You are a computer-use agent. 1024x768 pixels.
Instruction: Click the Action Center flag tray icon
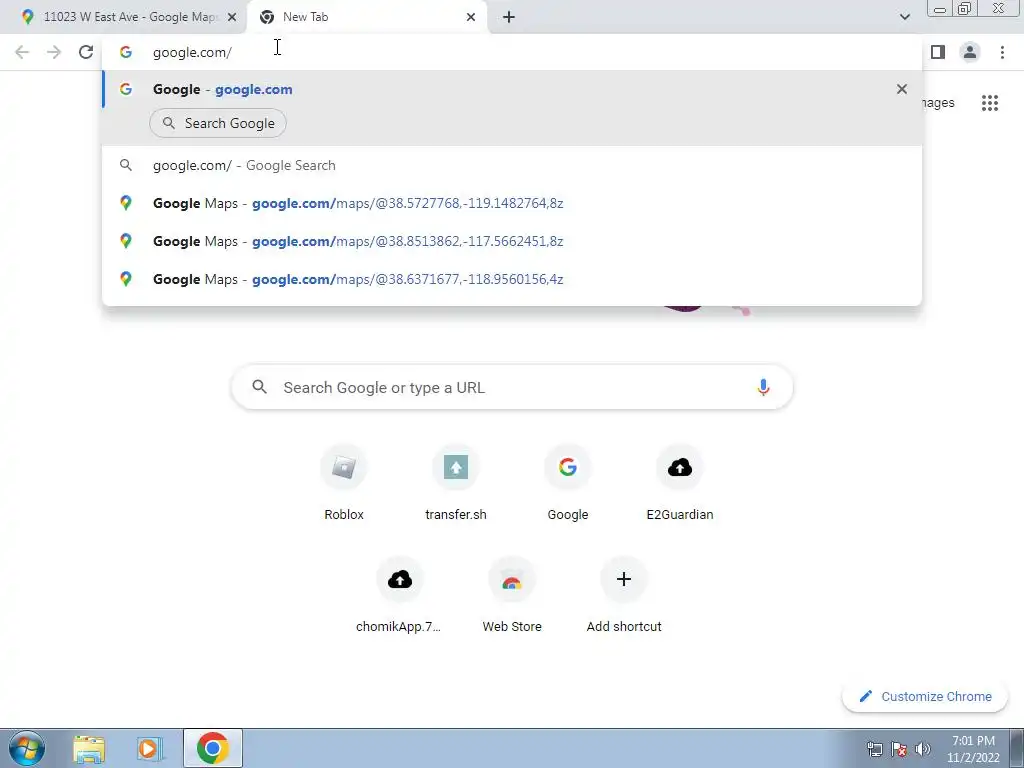(899, 748)
